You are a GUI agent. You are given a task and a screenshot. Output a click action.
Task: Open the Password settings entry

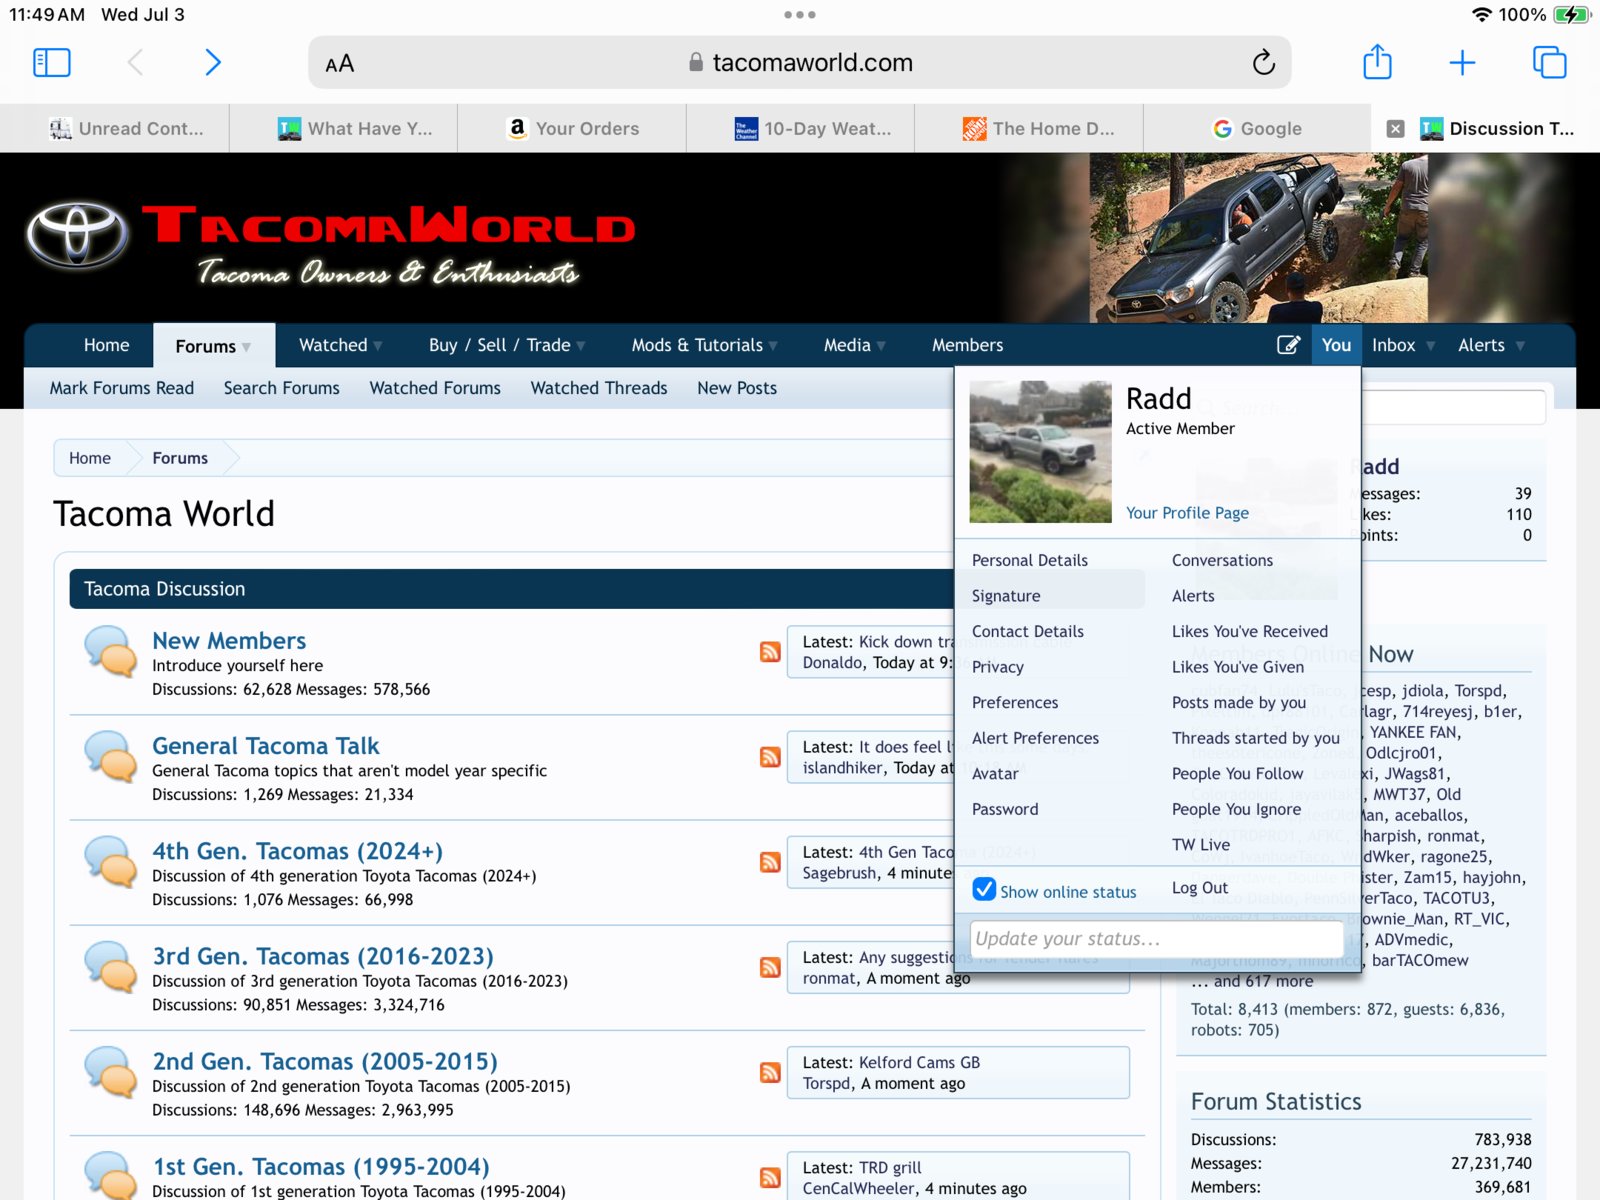tap(1005, 809)
